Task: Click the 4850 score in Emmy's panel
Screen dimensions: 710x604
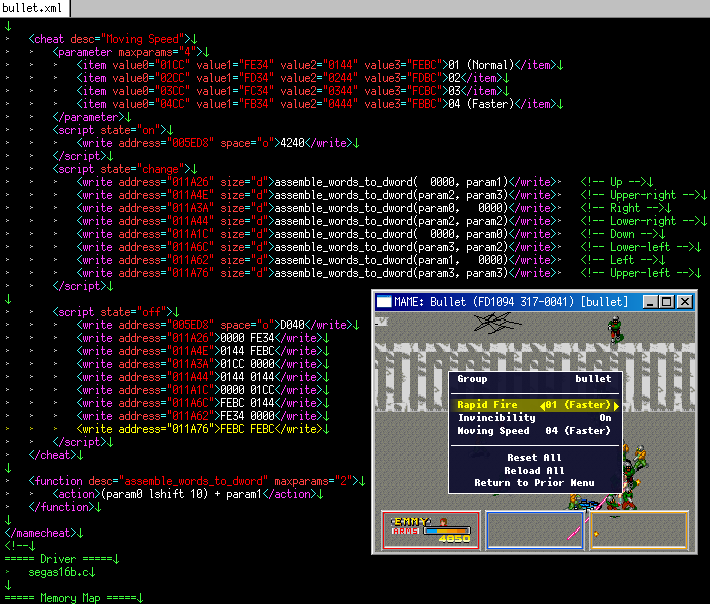Action: coord(454,539)
